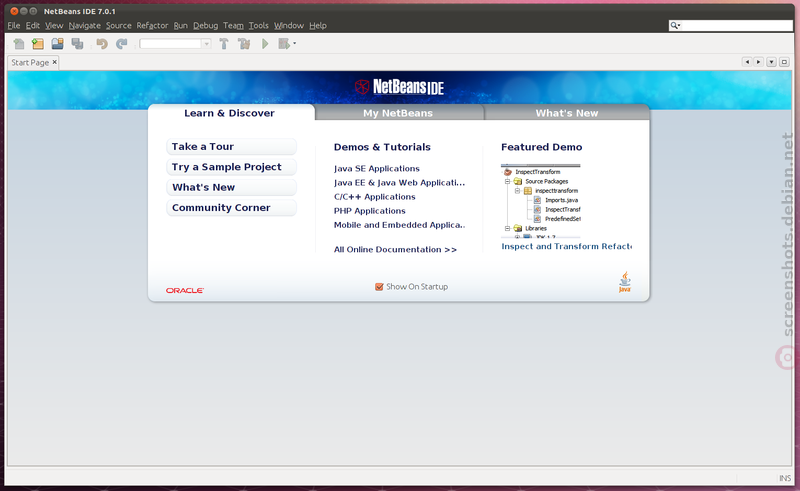800x491 pixels.
Task: Open Mobile and Embedded Applications link
Action: pos(399,225)
